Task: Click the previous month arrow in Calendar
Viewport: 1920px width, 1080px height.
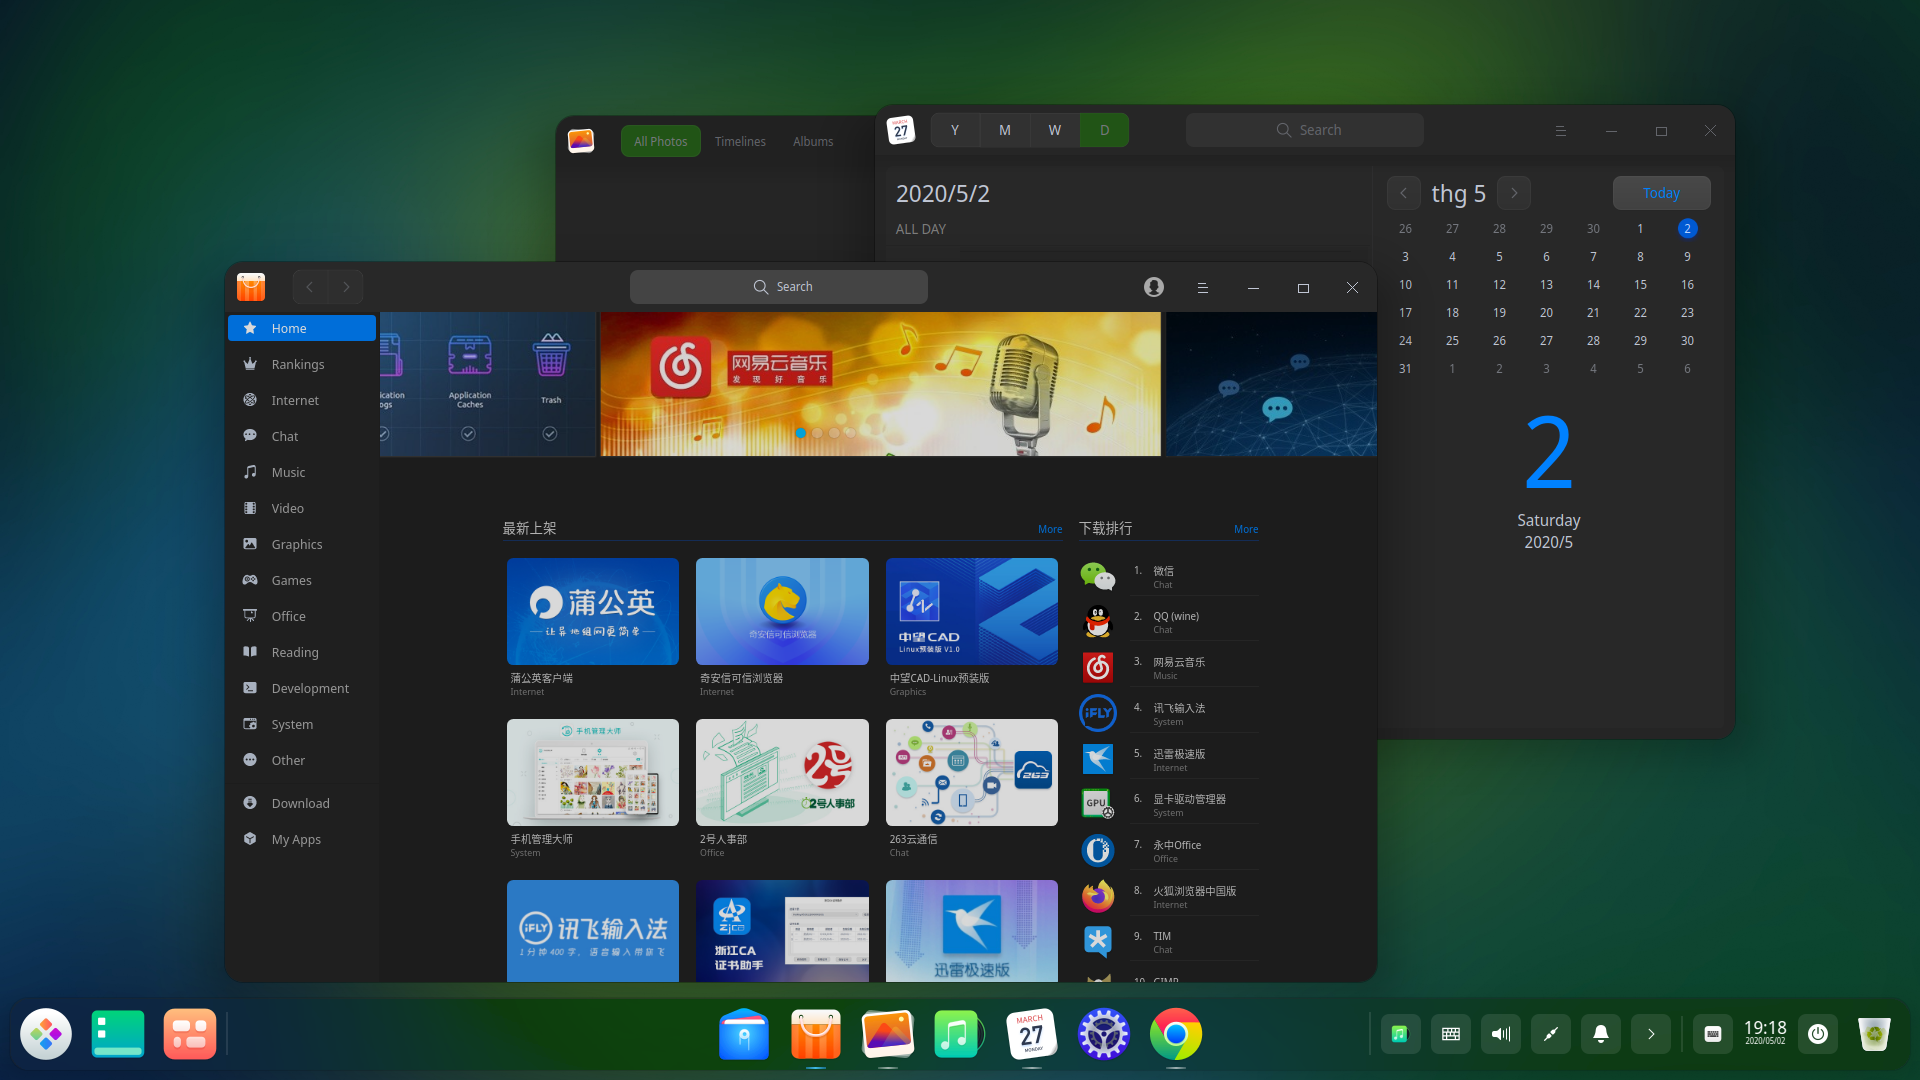Action: tap(1403, 192)
